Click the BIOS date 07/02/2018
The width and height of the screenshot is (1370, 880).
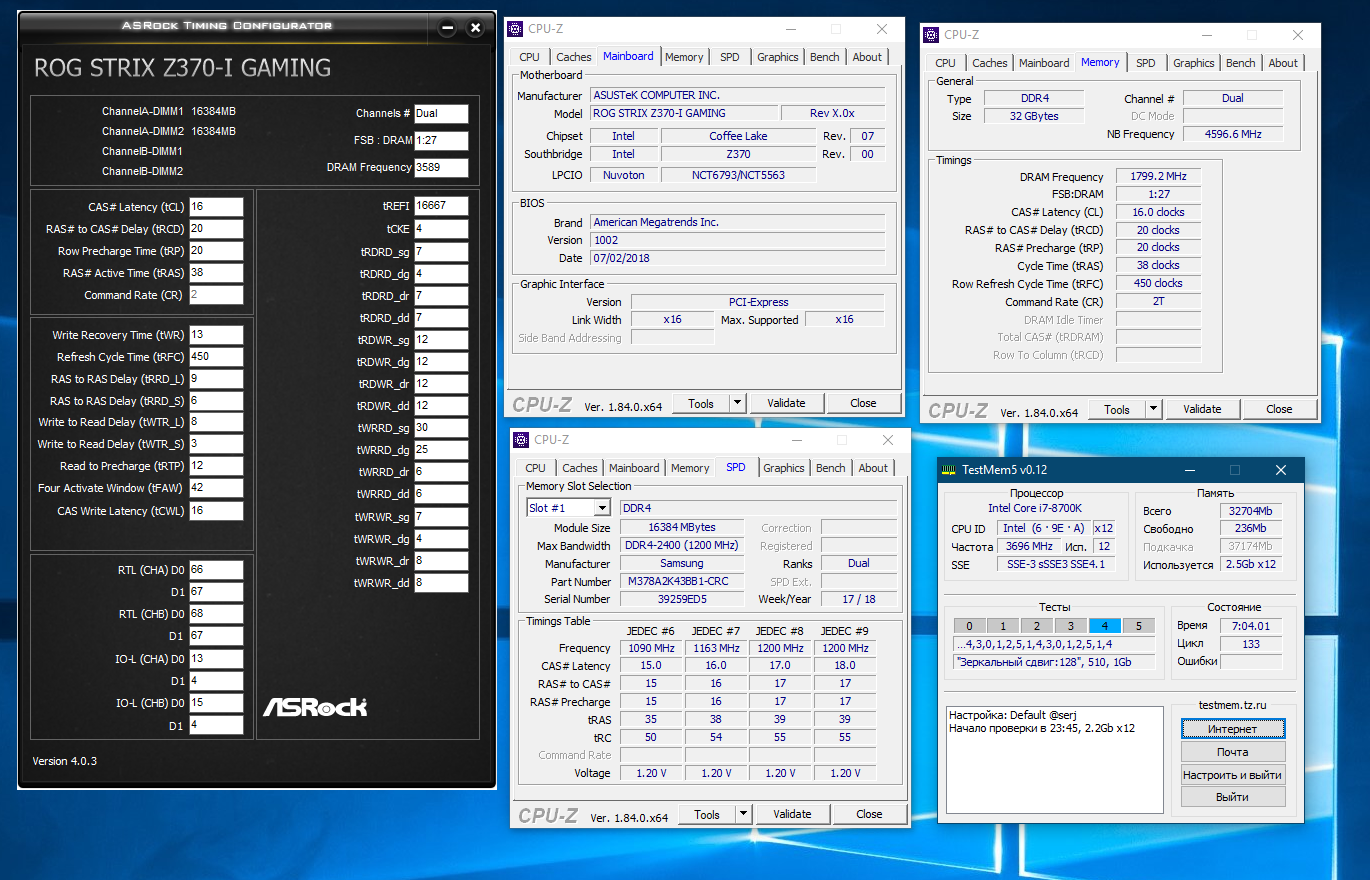(737, 259)
